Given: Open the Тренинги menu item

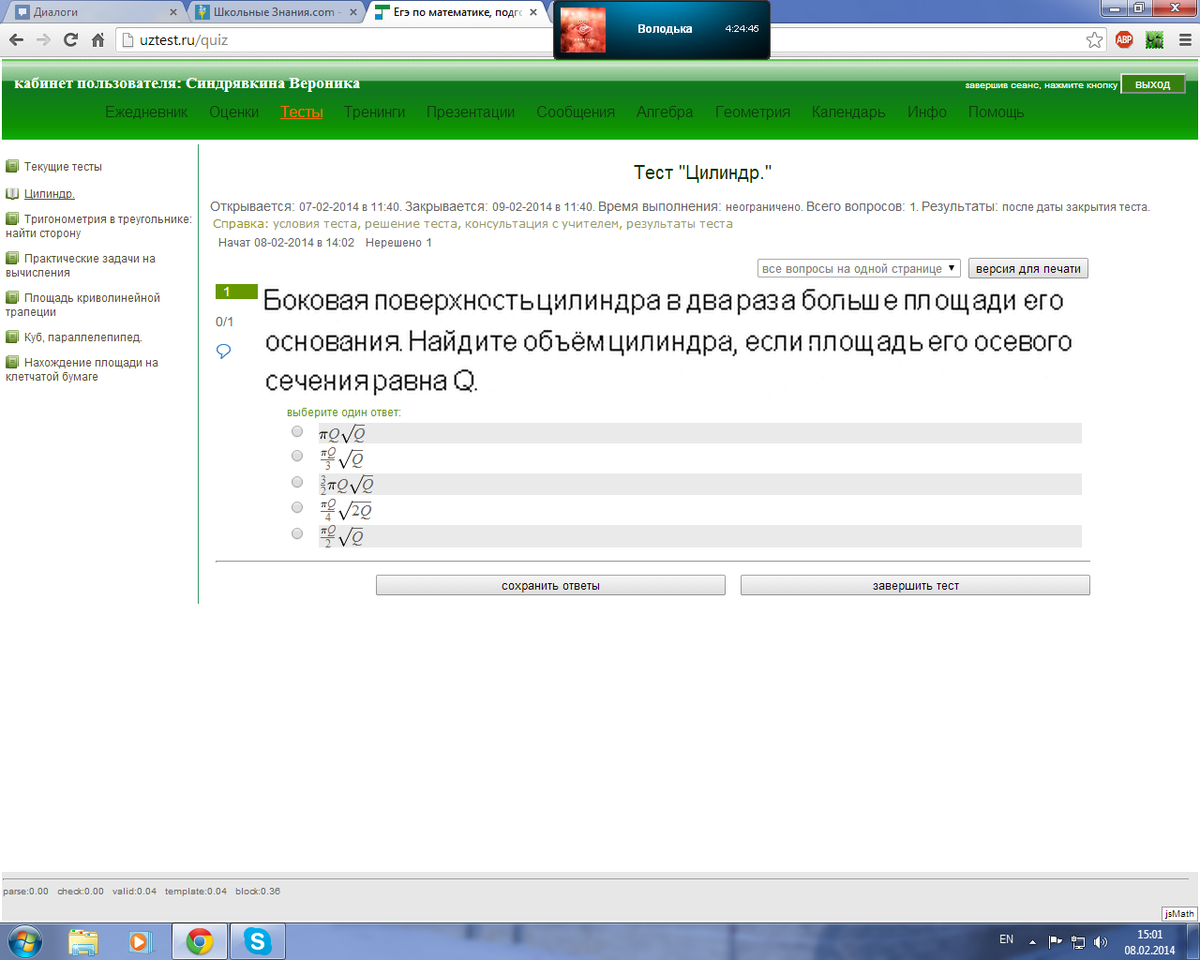Looking at the screenshot, I should [375, 112].
